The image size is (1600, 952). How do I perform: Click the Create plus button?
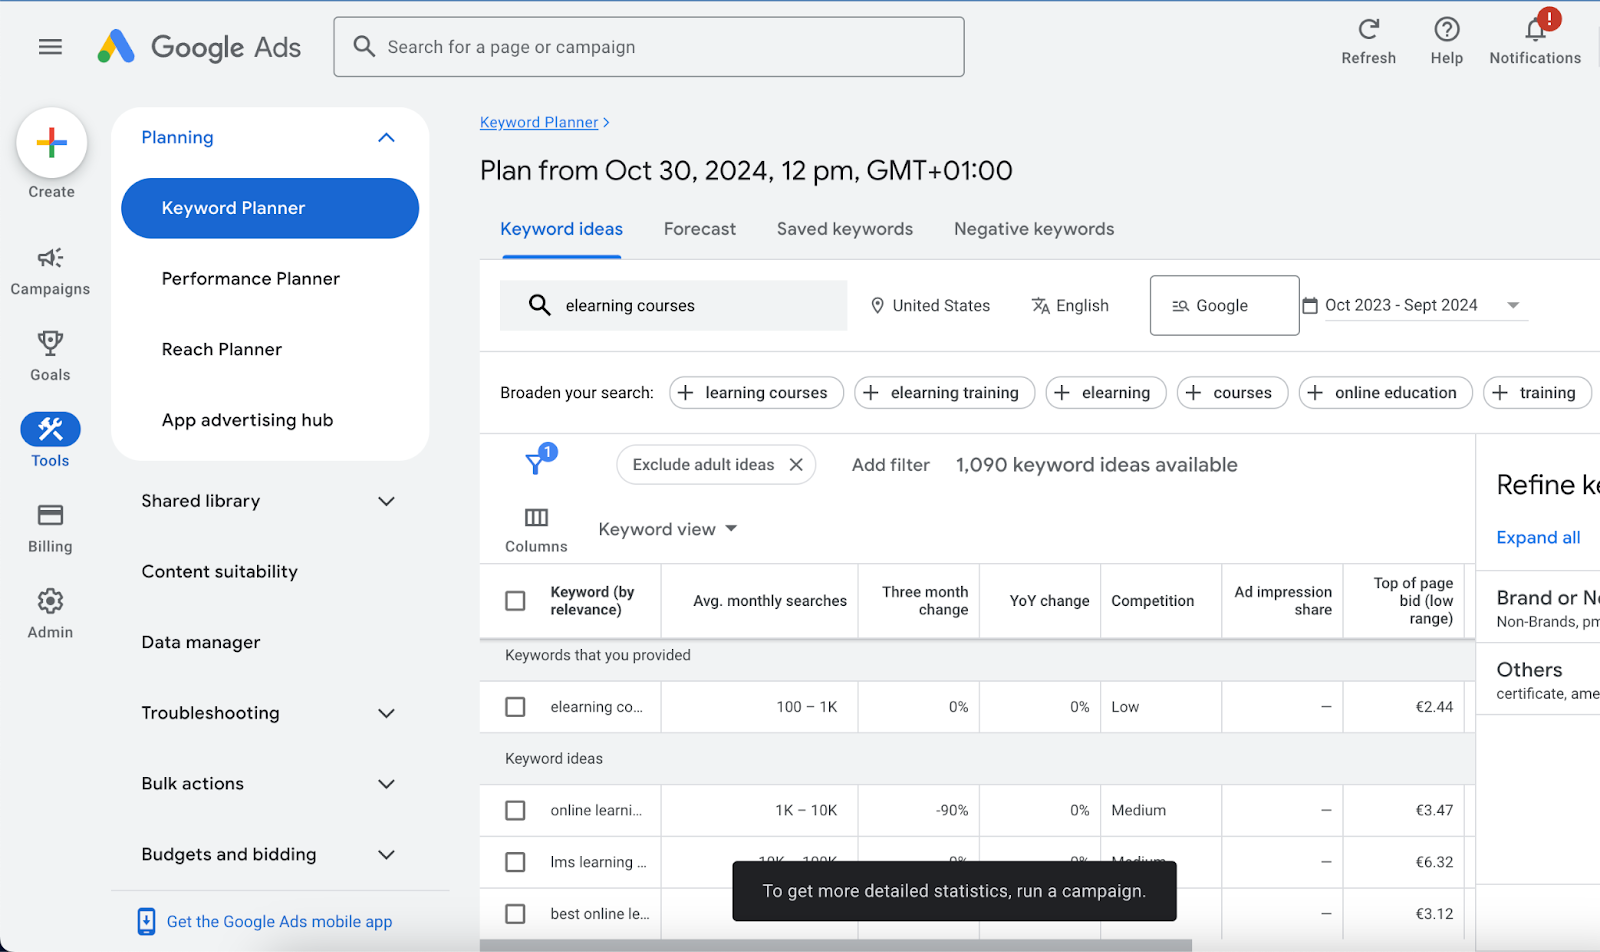(x=51, y=143)
